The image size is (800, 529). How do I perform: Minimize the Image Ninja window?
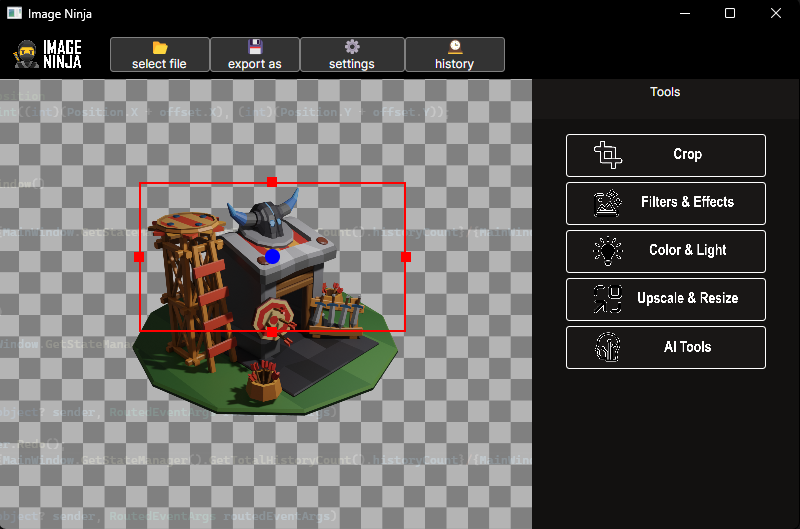(685, 13)
